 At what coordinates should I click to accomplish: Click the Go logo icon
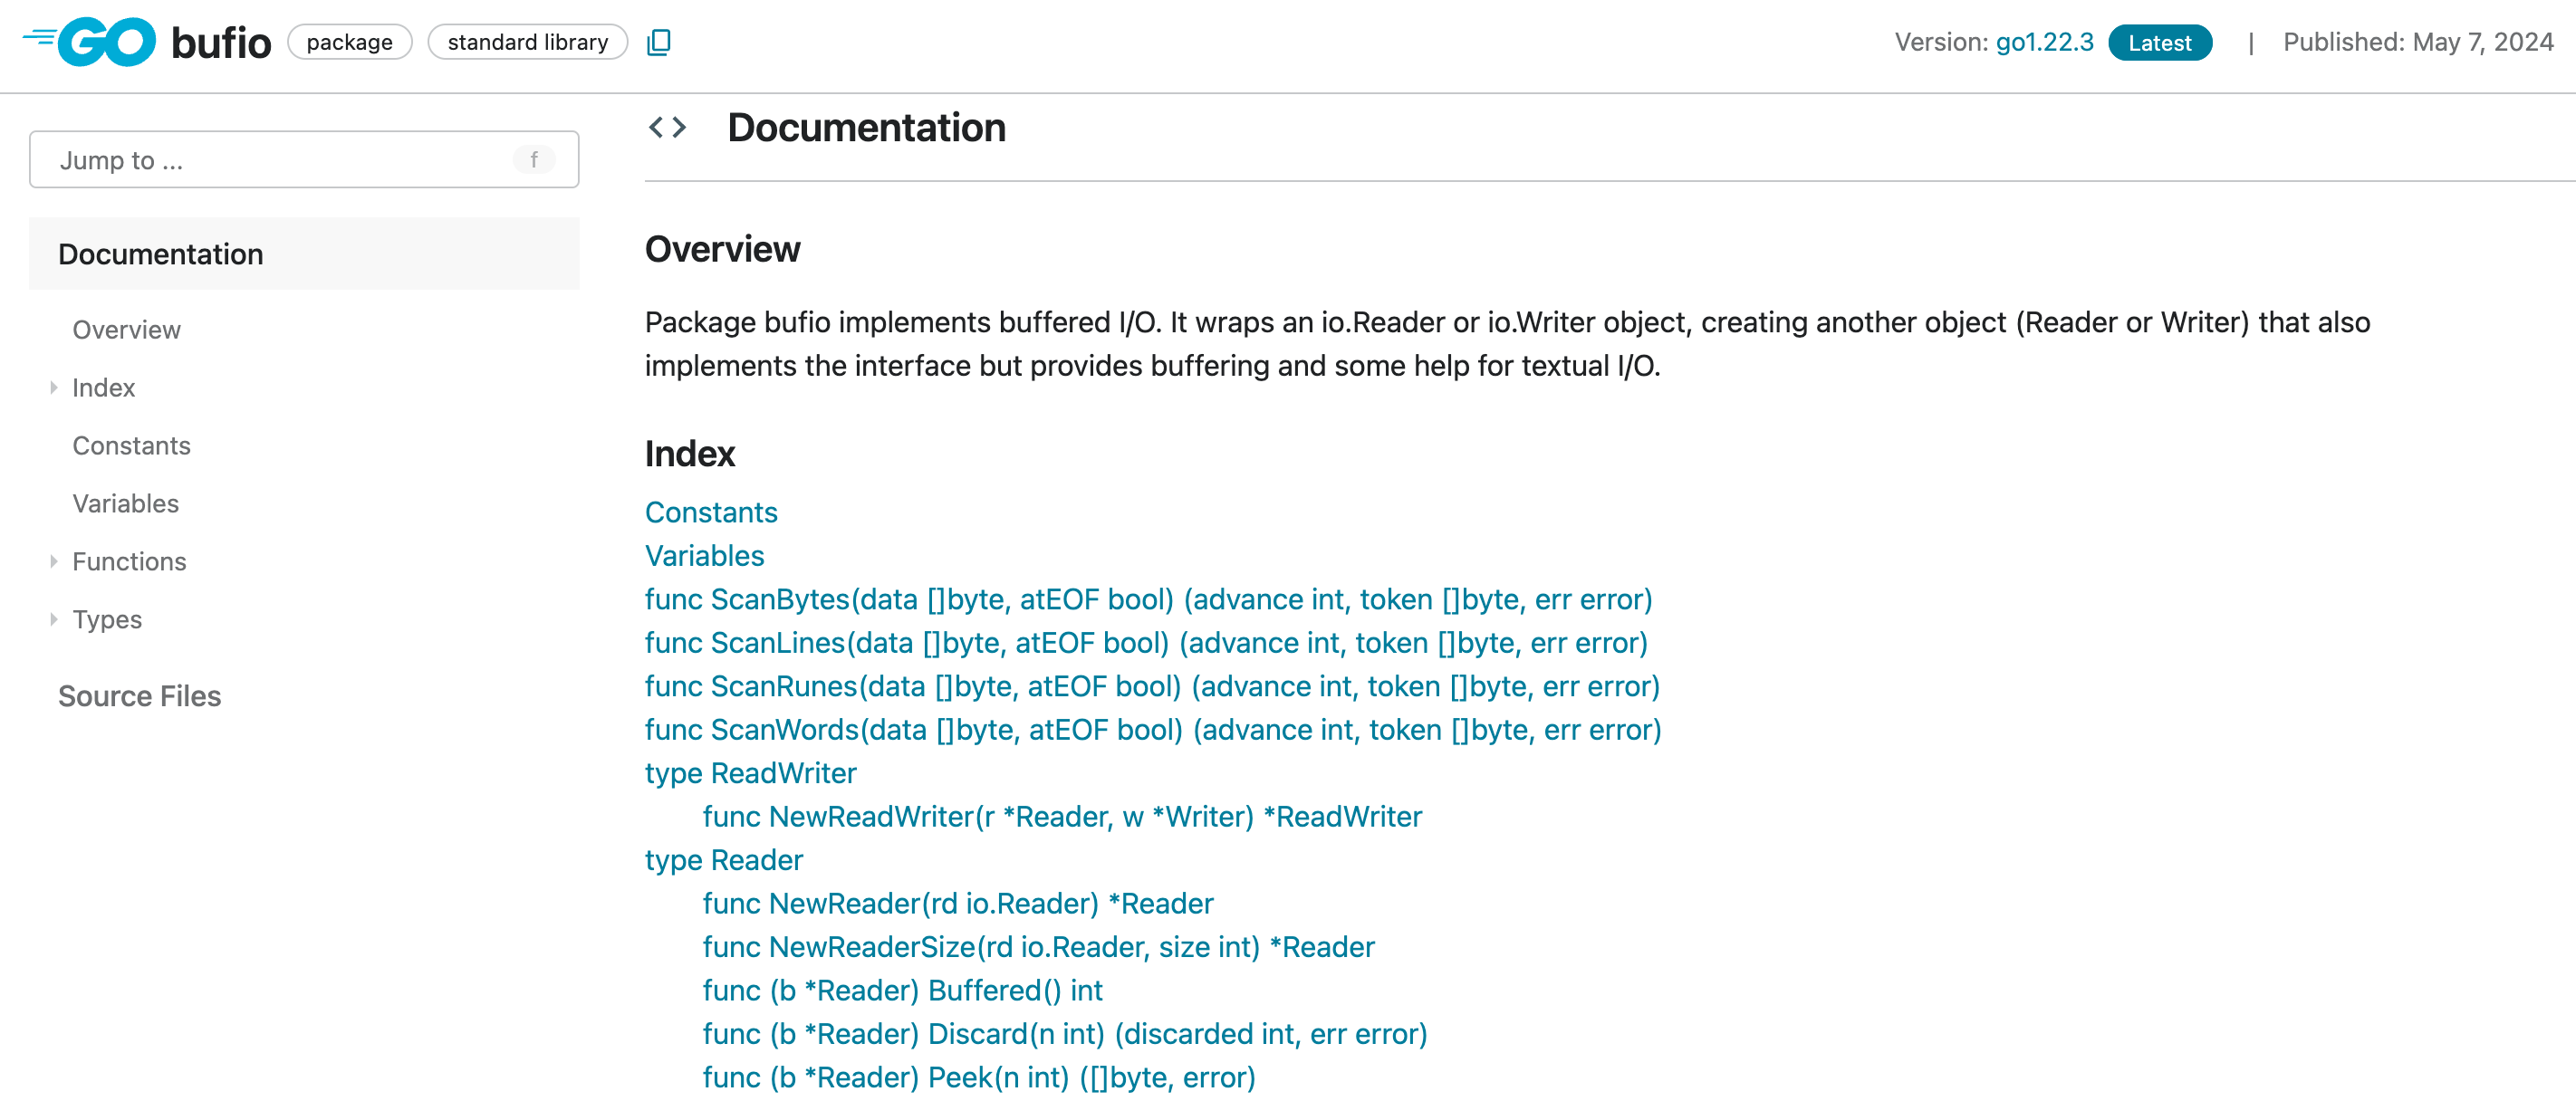pyautogui.click(x=92, y=42)
